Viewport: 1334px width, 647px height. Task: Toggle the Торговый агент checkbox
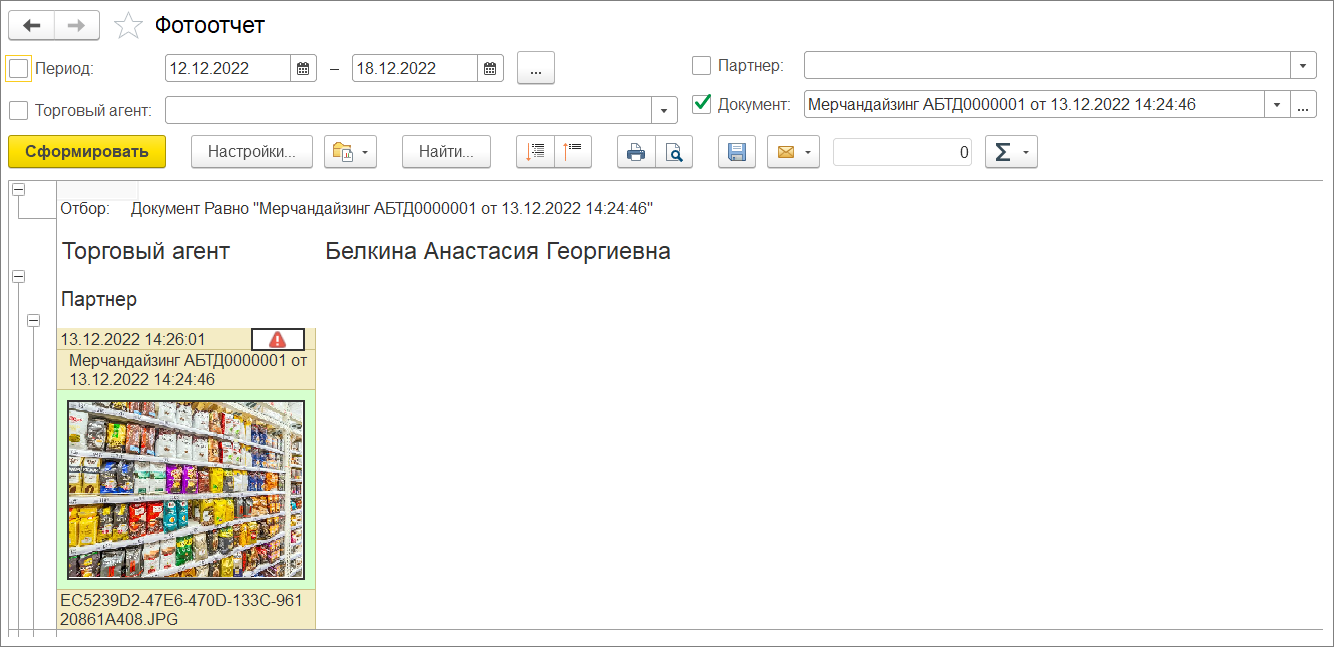(x=19, y=110)
